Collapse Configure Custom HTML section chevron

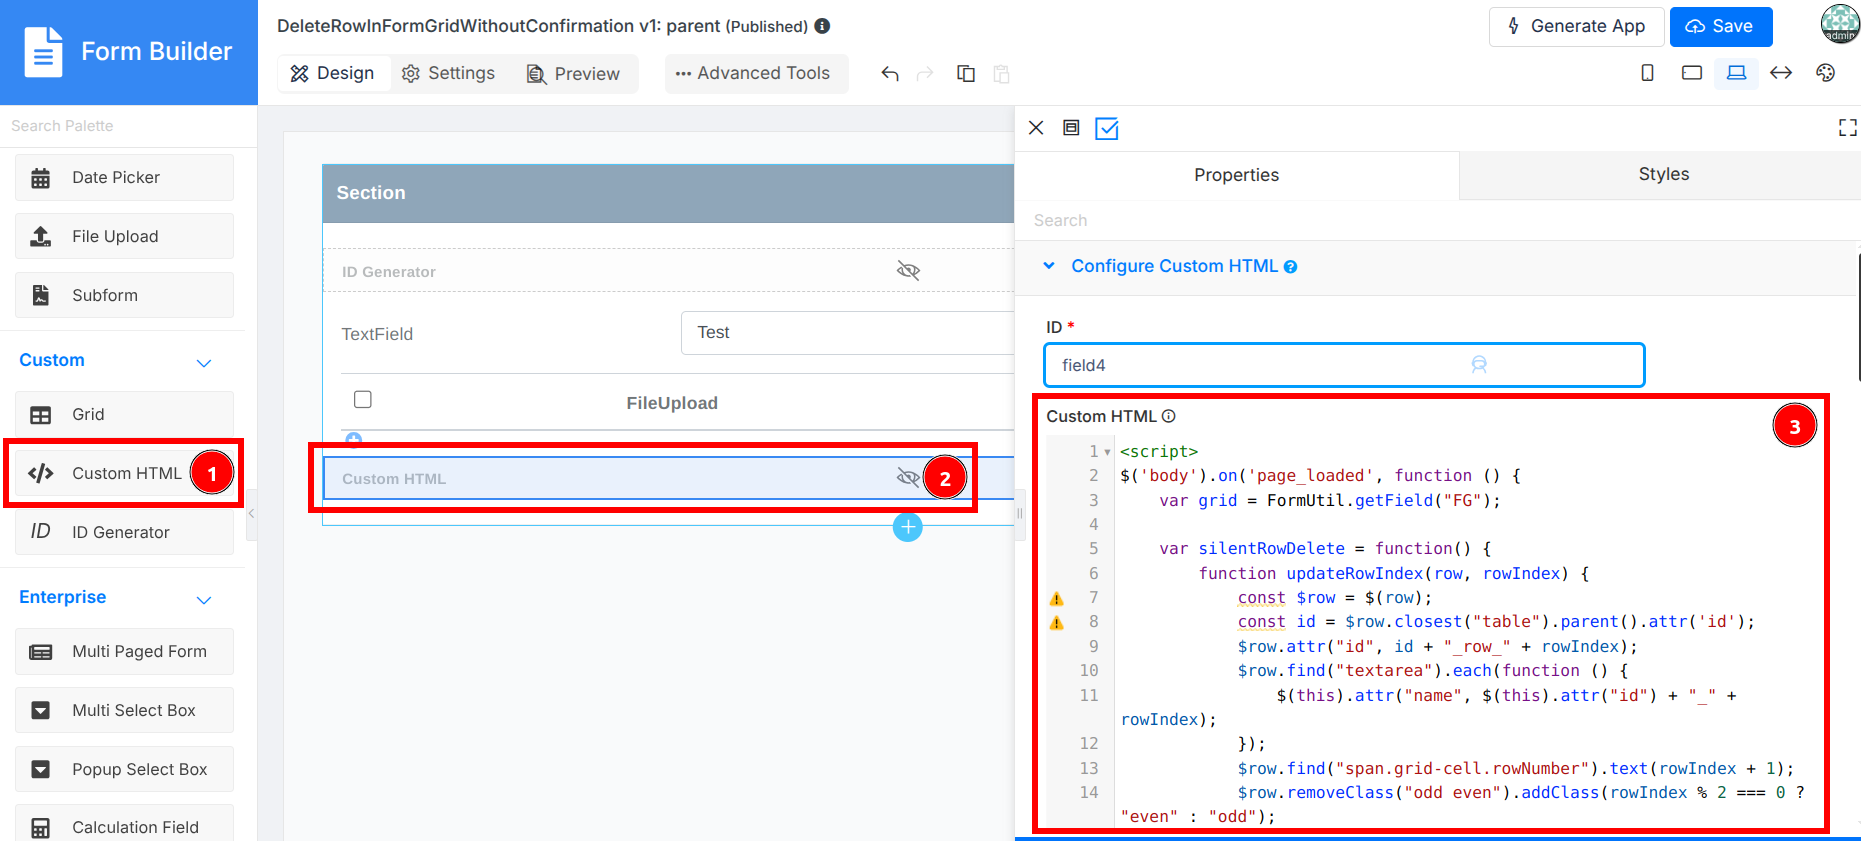pyautogui.click(x=1049, y=266)
